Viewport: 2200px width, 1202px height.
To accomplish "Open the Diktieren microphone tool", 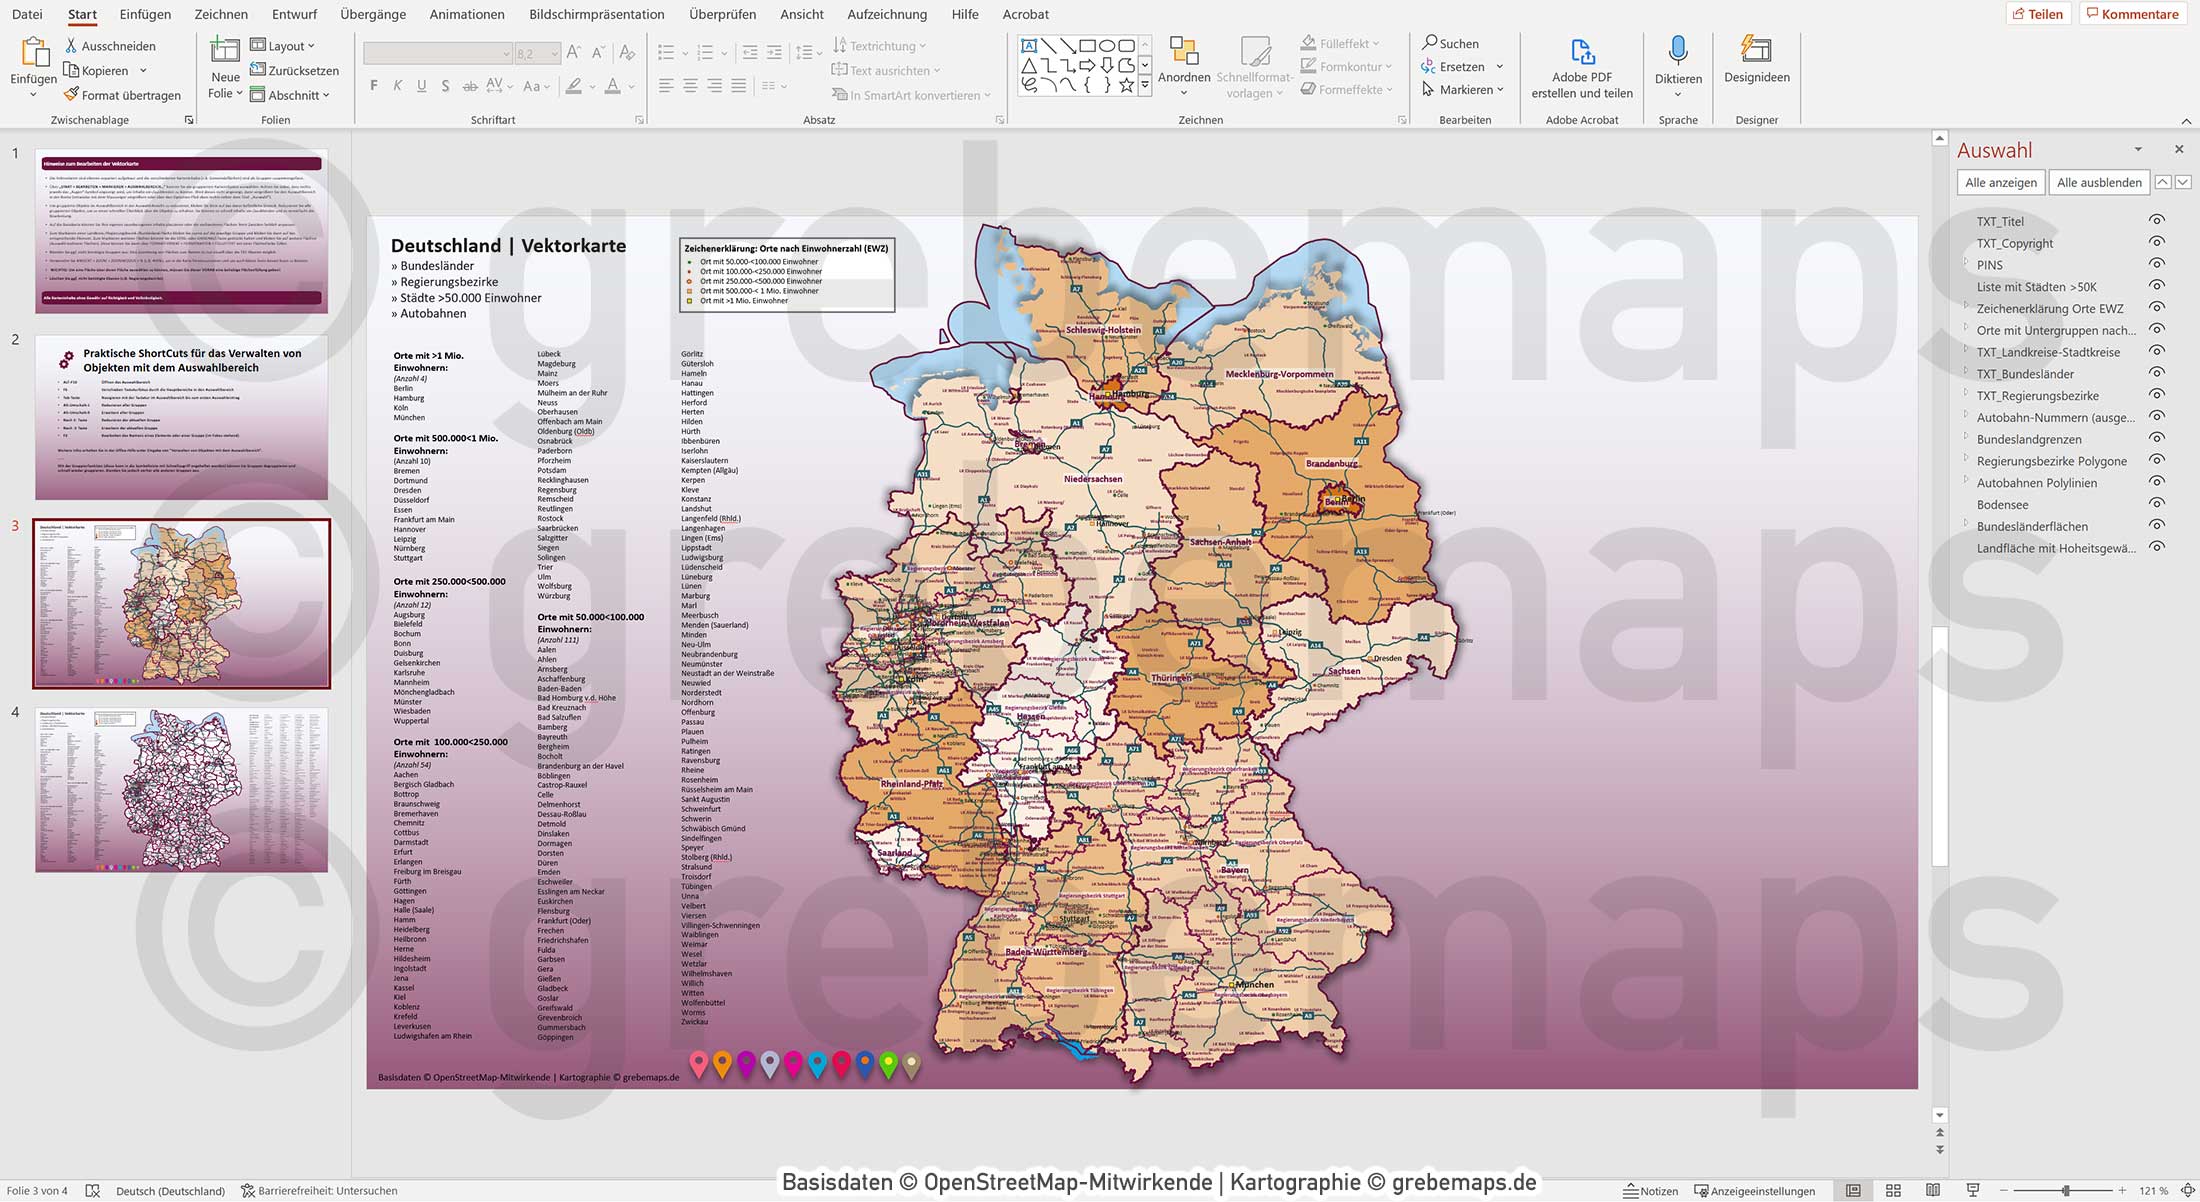I will click(x=1678, y=65).
